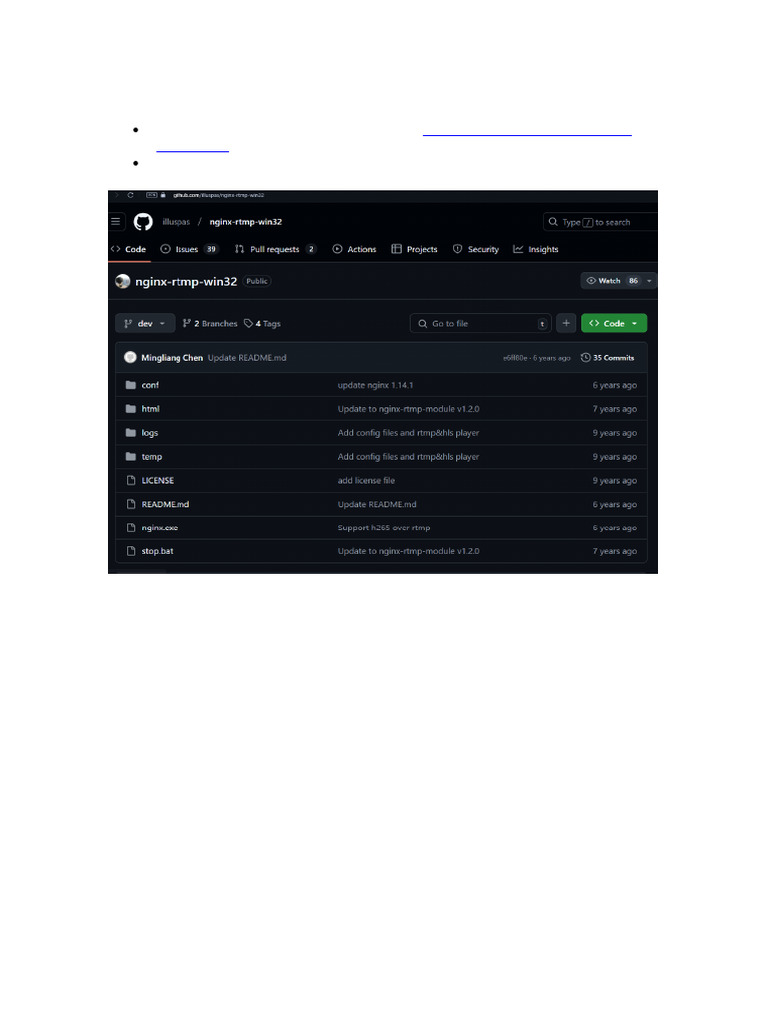The height and width of the screenshot is (1024, 768).
Task: Switch to the Code tab
Action: coord(129,249)
